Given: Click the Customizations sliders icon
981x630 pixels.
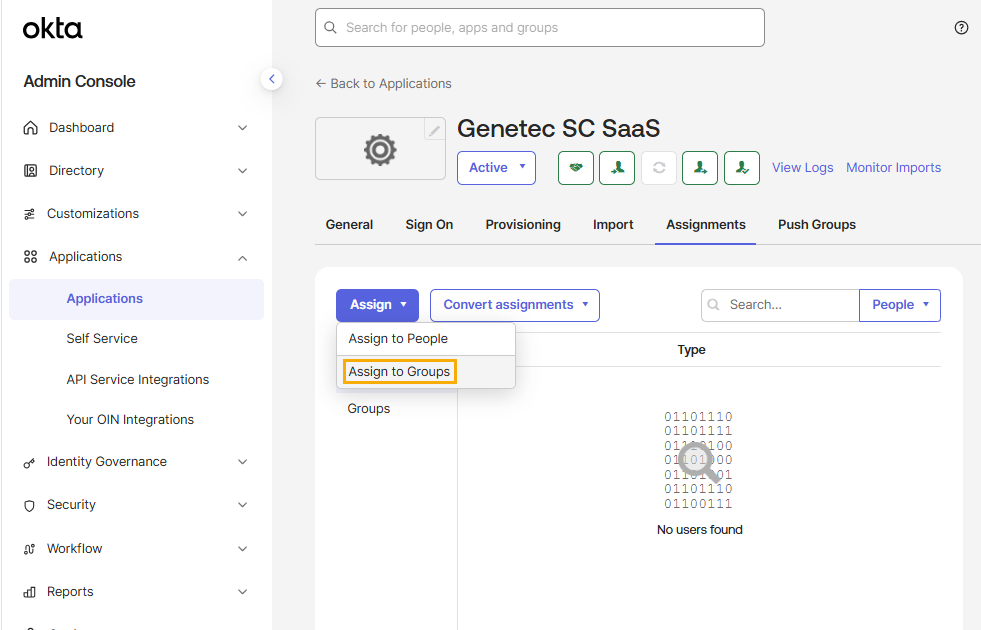Looking at the screenshot, I should pyautogui.click(x=29, y=214).
